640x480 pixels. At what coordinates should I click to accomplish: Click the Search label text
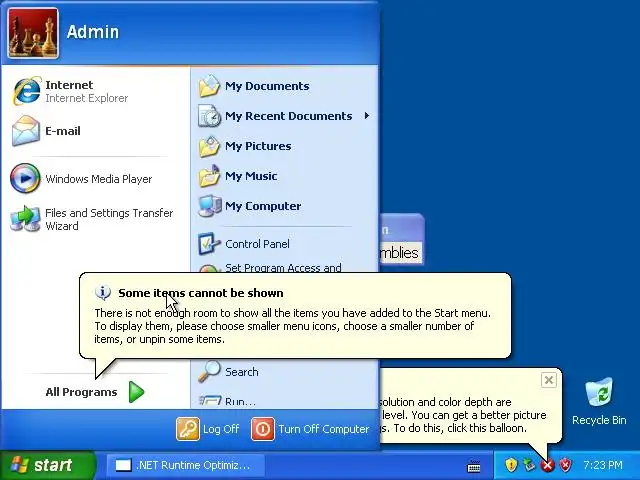click(242, 372)
